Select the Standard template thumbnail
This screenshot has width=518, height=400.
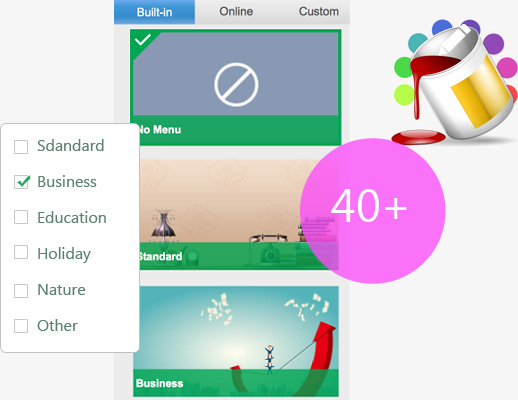tap(236, 214)
